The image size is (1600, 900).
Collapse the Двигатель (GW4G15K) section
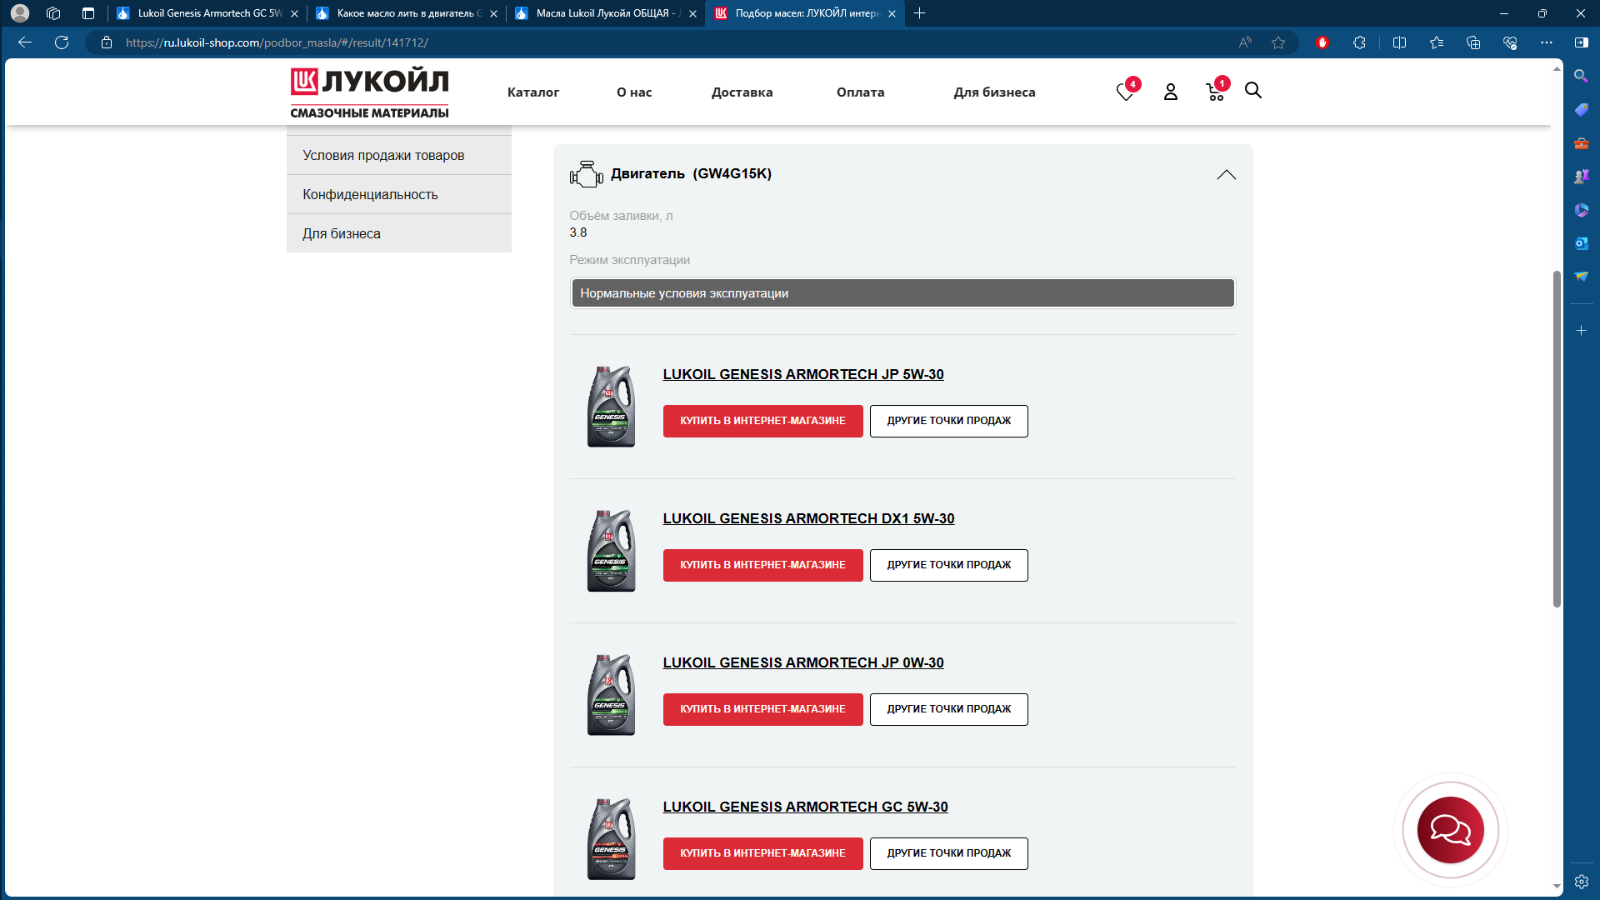pos(1226,174)
